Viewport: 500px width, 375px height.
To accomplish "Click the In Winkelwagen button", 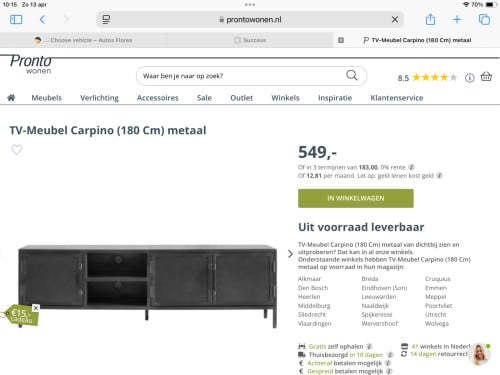I will click(356, 198).
